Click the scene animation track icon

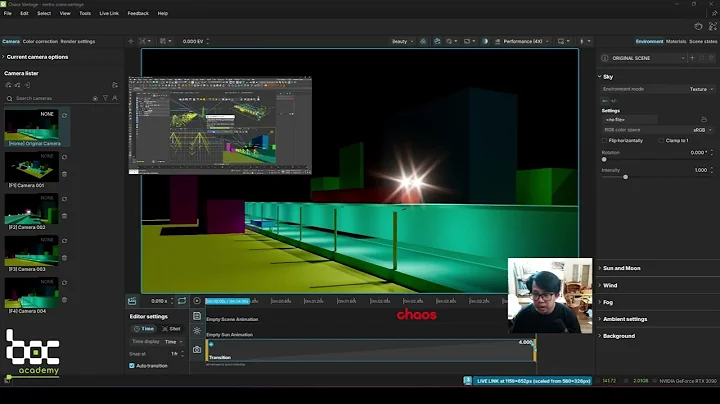197,316
